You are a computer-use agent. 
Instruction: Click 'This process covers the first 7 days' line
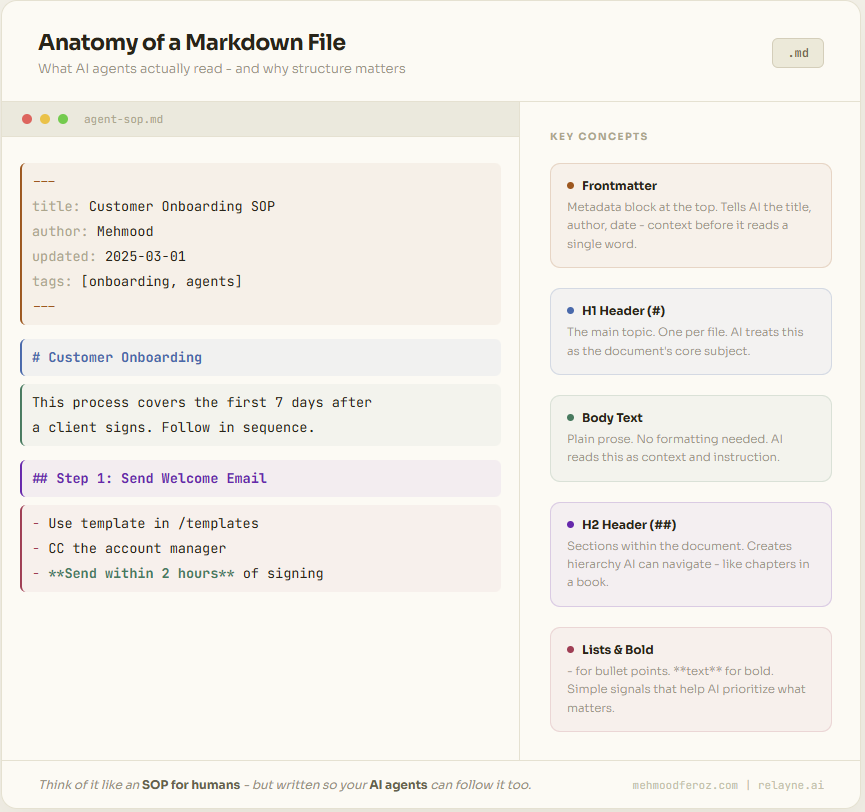point(202,403)
